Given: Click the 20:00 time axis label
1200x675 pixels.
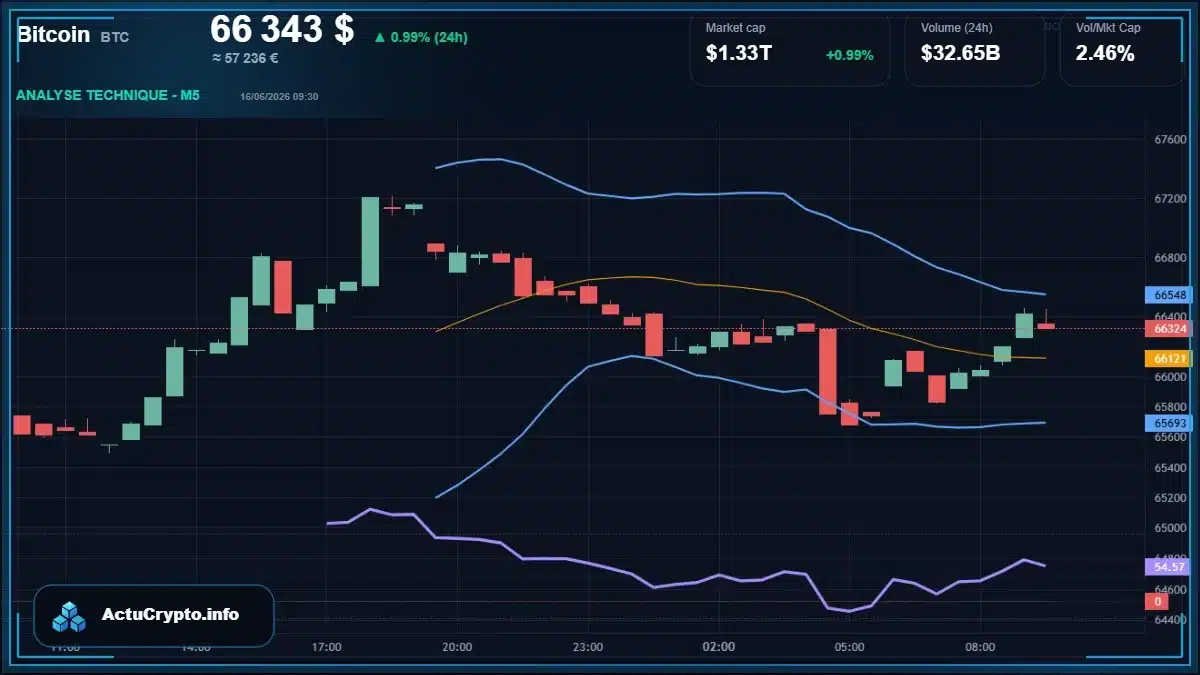Looking at the screenshot, I should click(x=457, y=647).
